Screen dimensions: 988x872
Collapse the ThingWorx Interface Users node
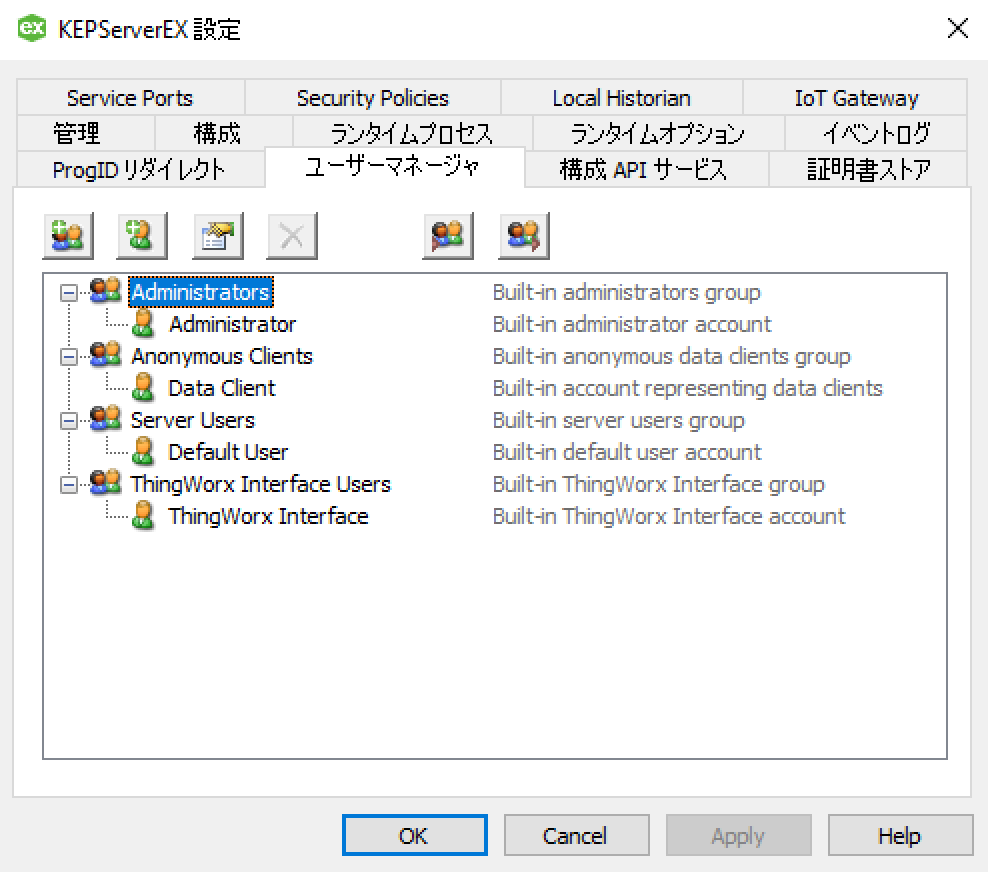69,485
